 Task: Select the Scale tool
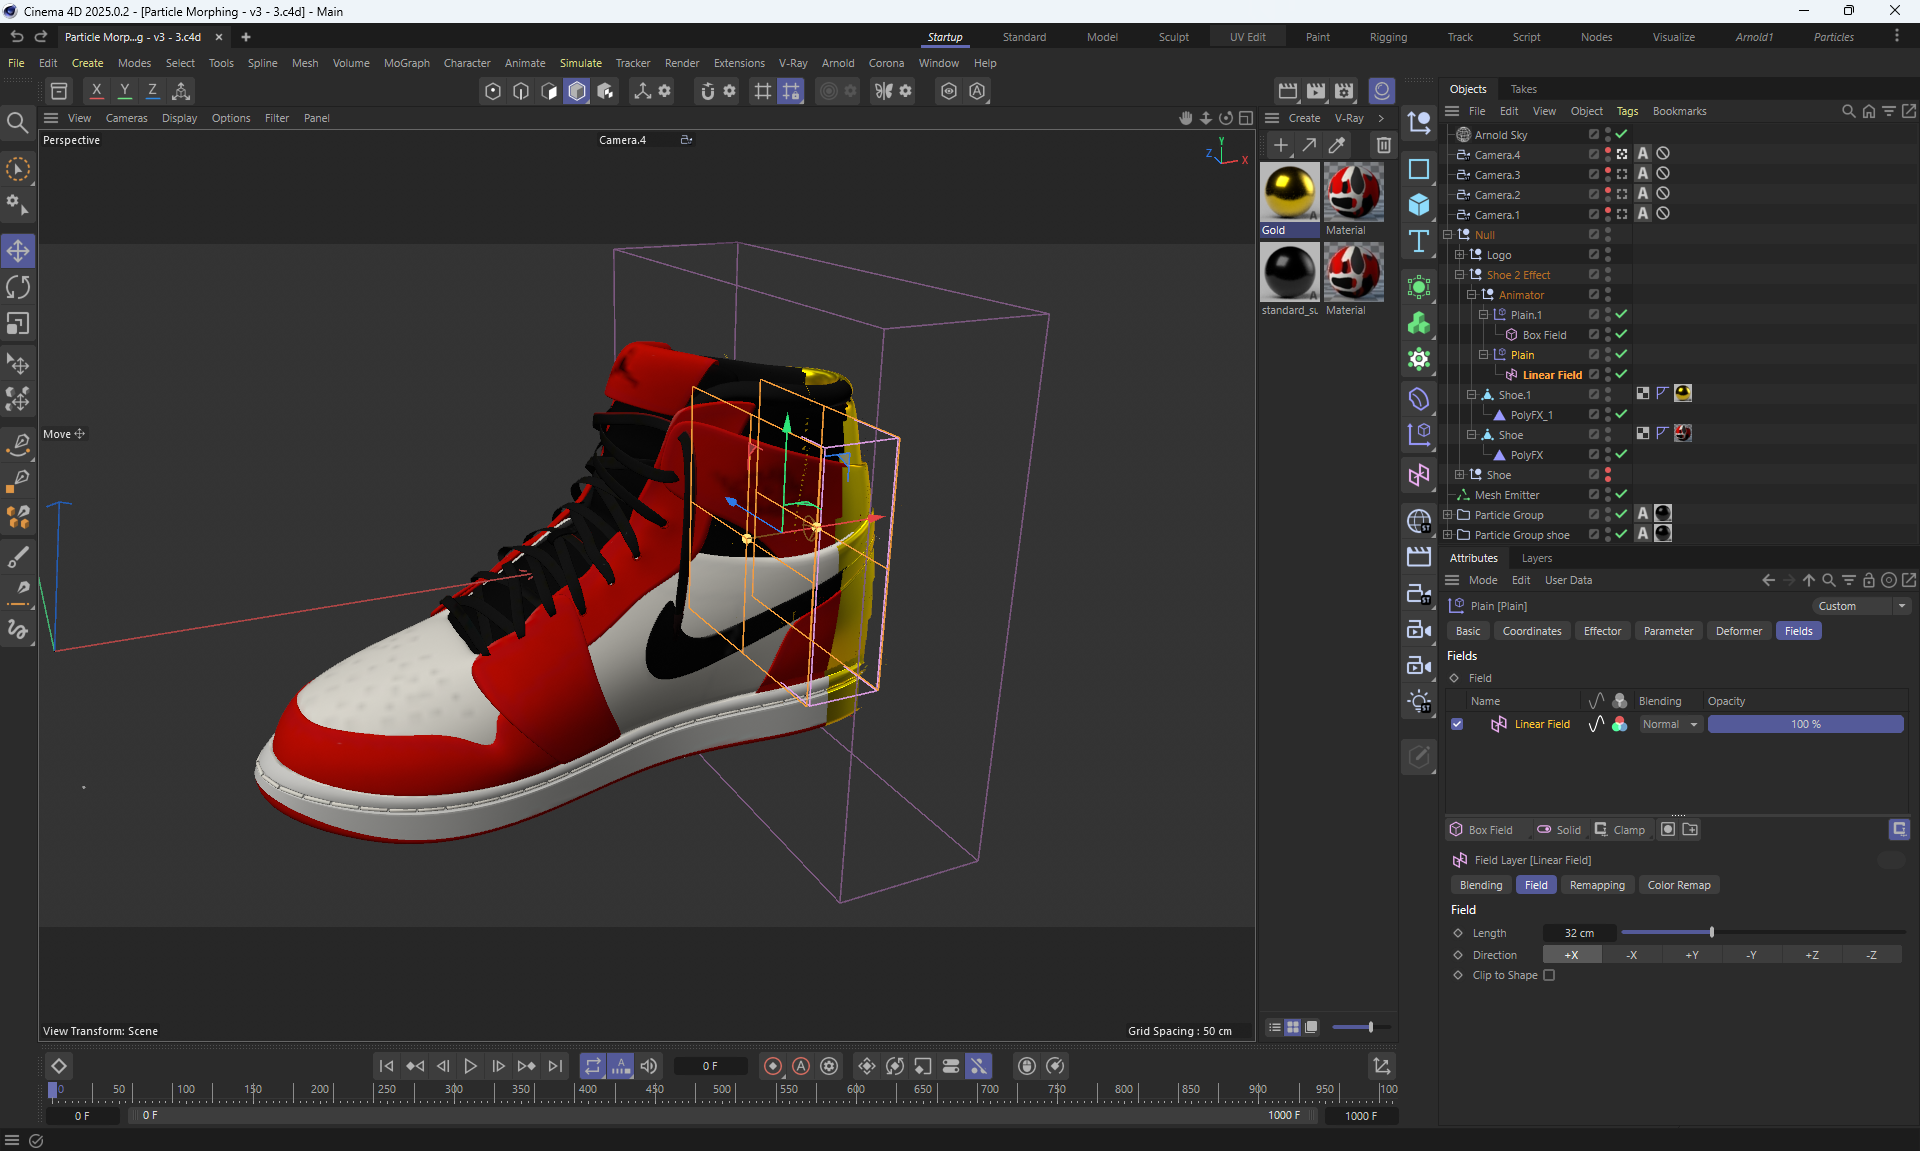click(18, 324)
